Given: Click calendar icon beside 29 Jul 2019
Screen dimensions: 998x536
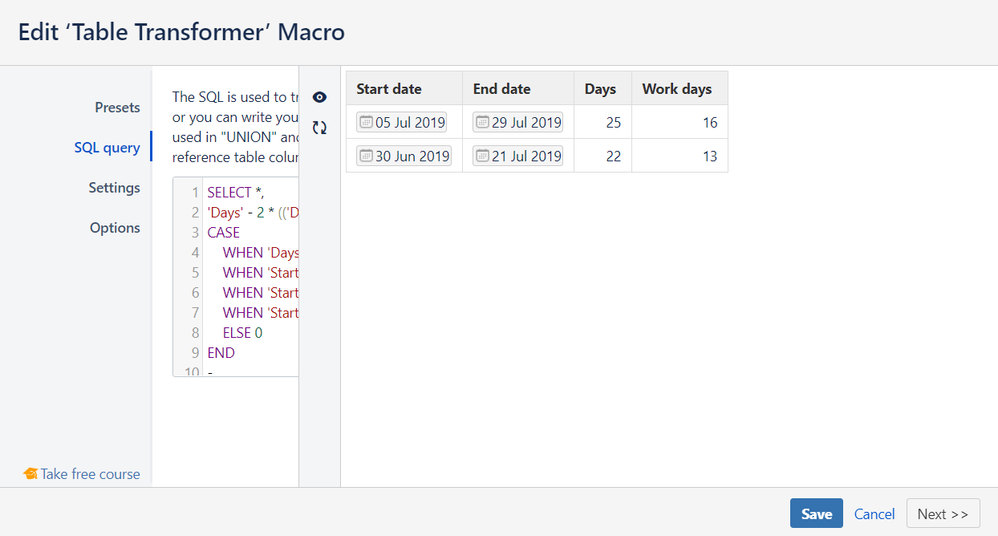Looking at the screenshot, I should (x=482, y=123).
